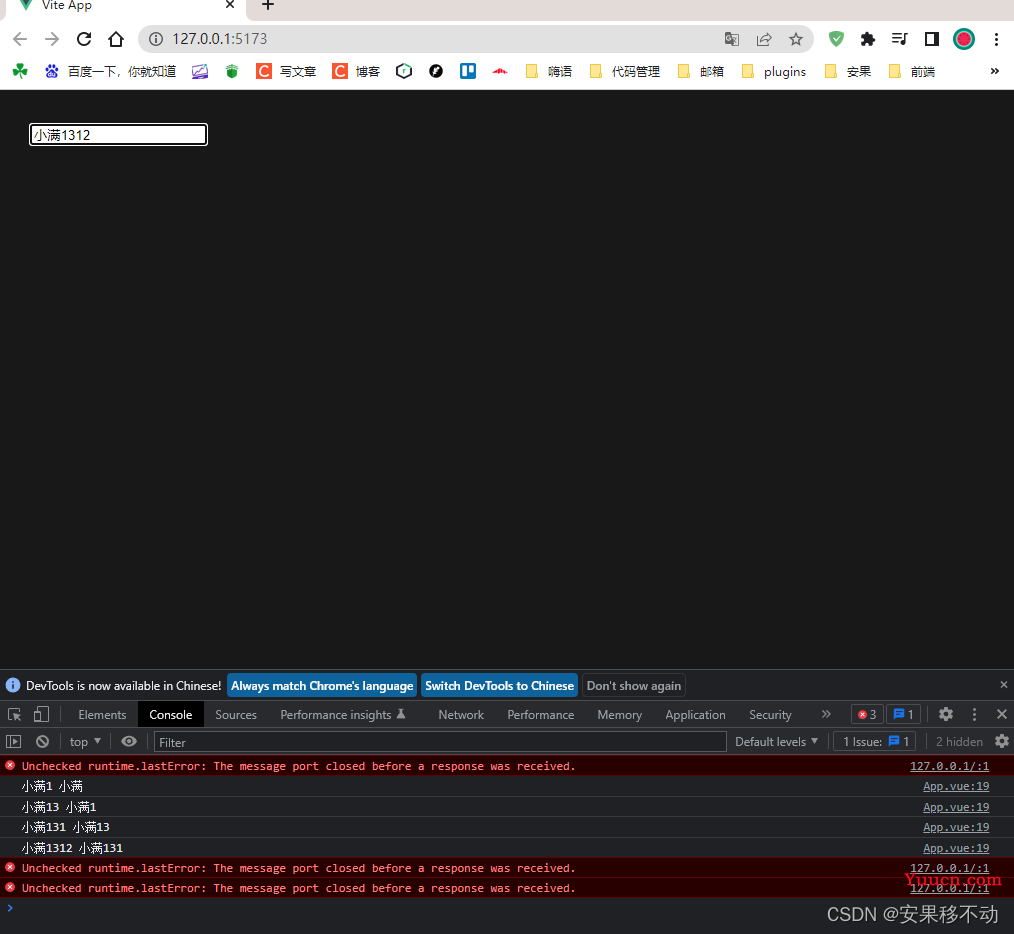Create a live expression eye icon
The width and height of the screenshot is (1014, 934).
click(x=129, y=741)
